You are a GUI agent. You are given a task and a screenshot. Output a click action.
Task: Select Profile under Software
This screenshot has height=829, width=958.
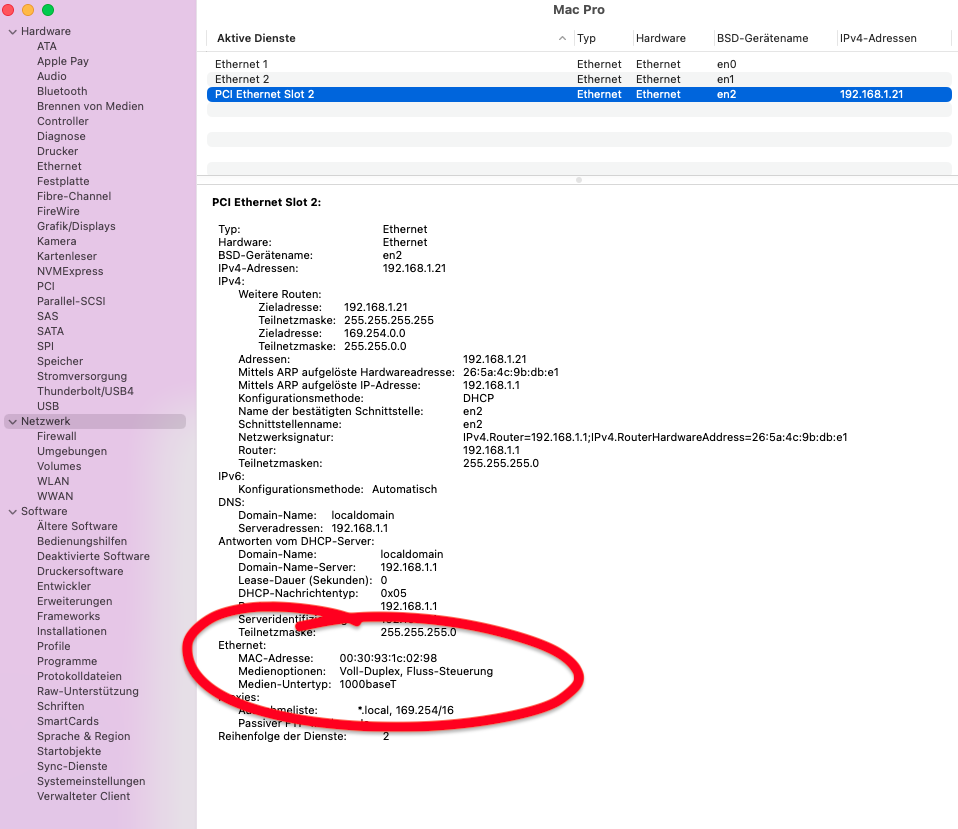click(x=54, y=646)
